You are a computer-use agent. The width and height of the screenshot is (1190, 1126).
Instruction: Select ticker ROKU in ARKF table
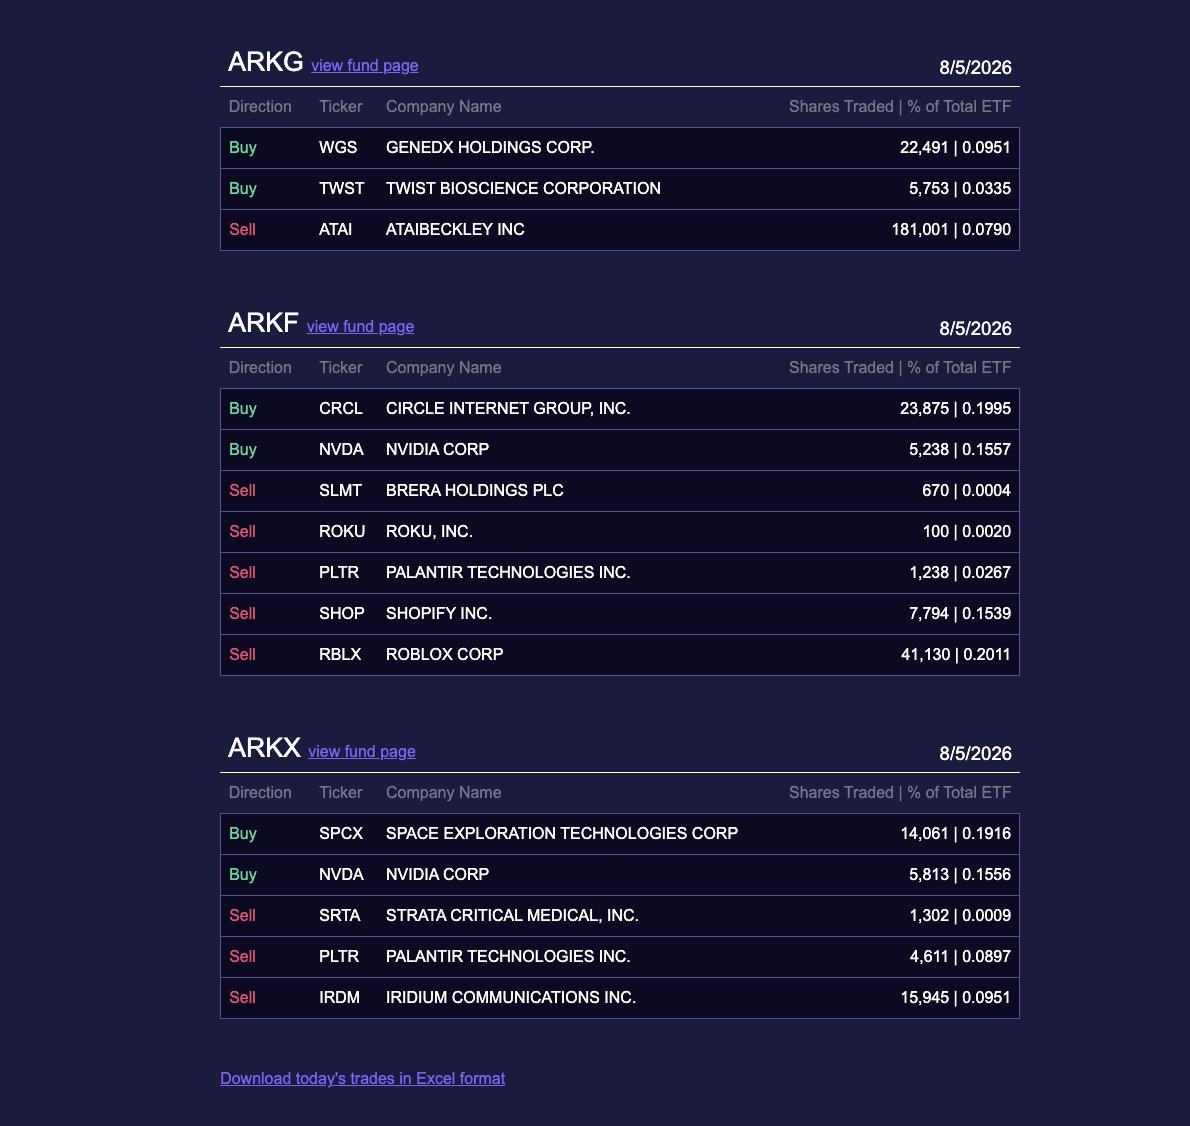point(342,531)
